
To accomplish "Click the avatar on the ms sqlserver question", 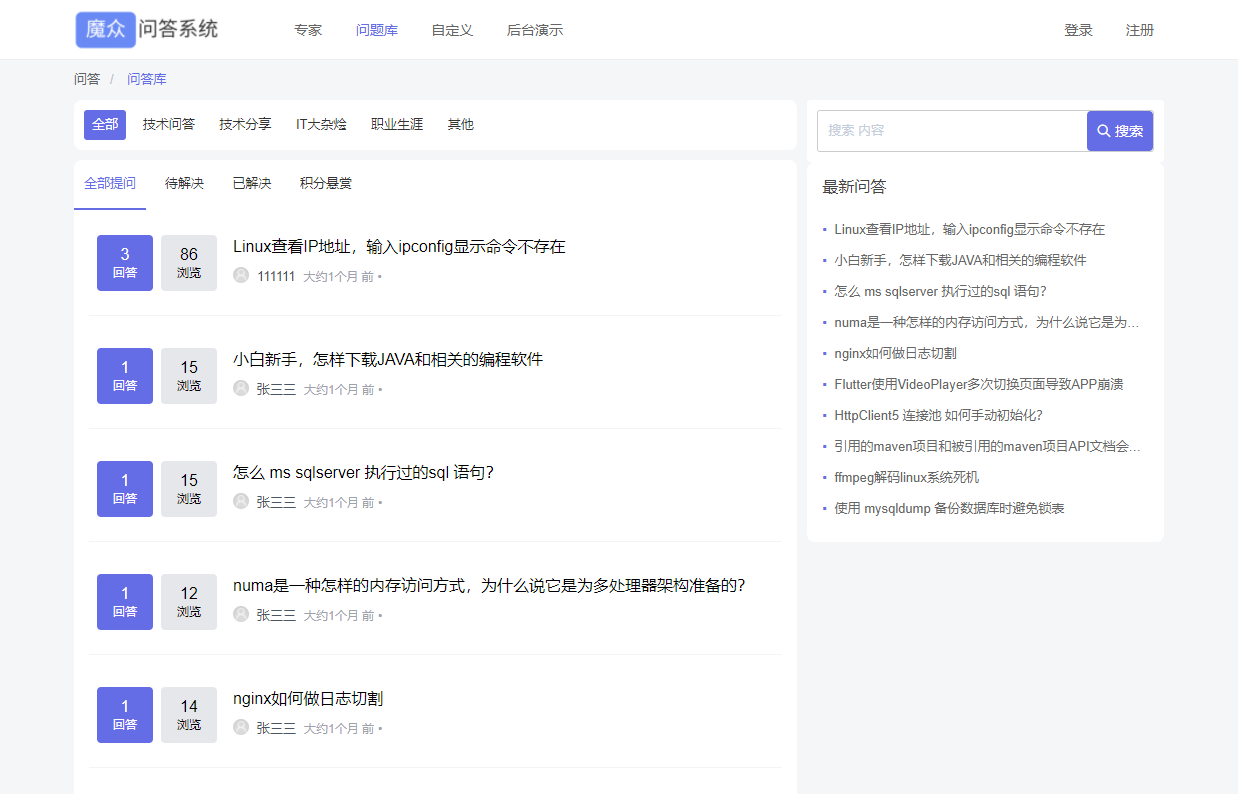I will pyautogui.click(x=241, y=502).
